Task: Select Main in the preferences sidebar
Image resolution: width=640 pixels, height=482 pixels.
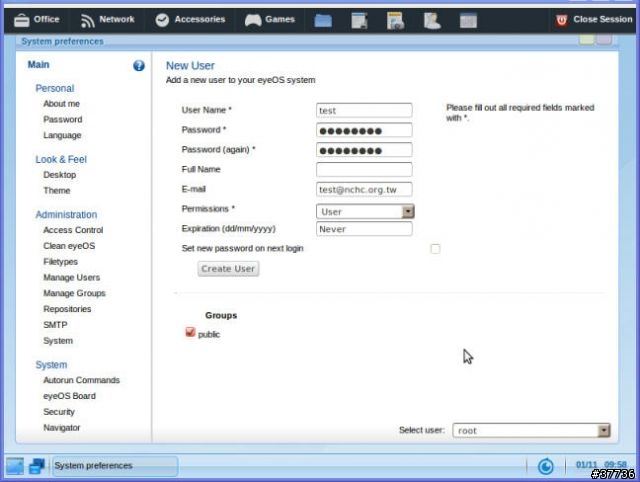Action: pyautogui.click(x=38, y=64)
